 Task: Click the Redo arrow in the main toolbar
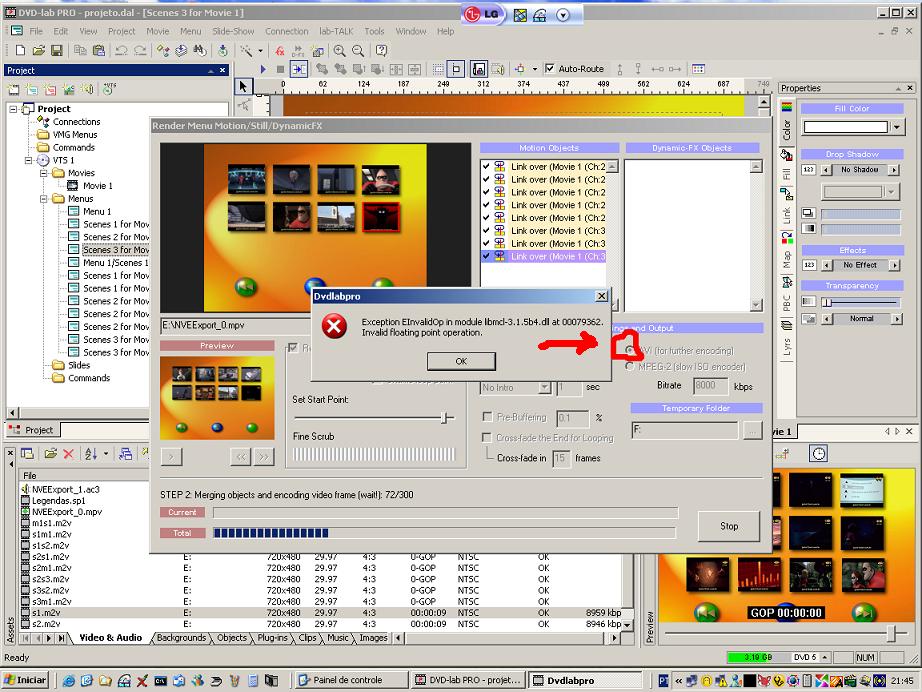click(140, 51)
